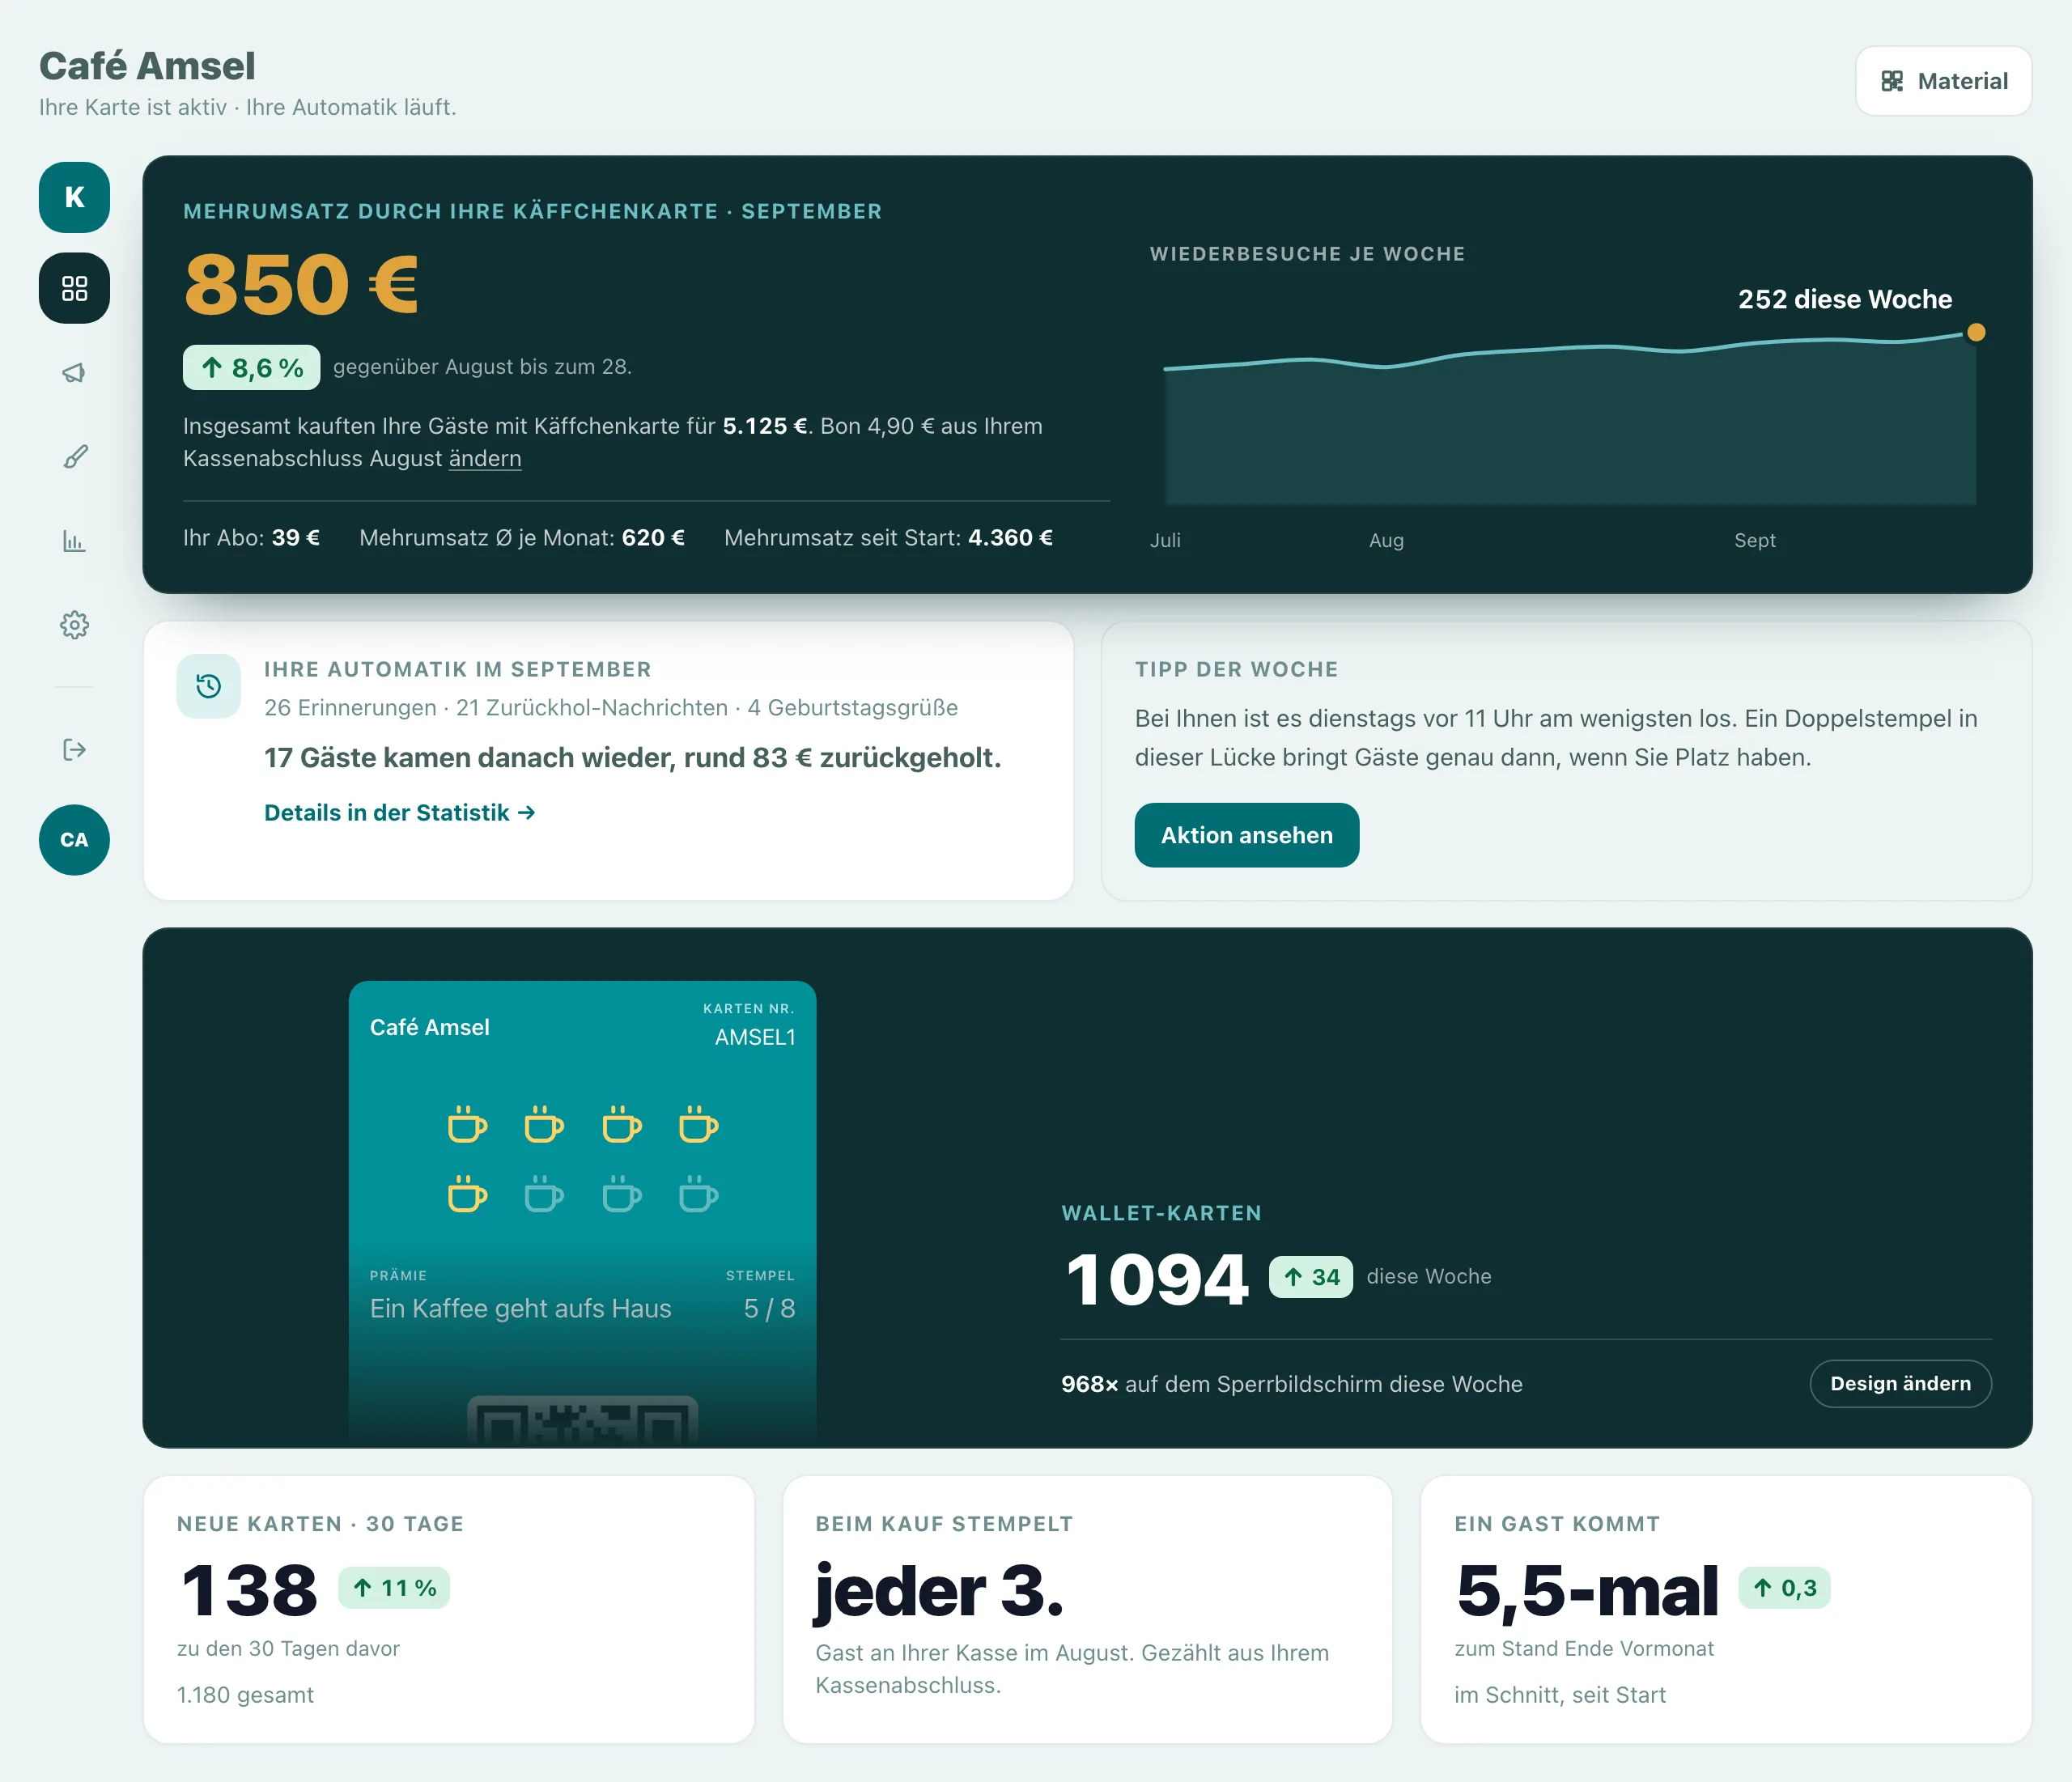
Task: Click 'Ihr Abo: 39 €' text
Action: point(251,538)
